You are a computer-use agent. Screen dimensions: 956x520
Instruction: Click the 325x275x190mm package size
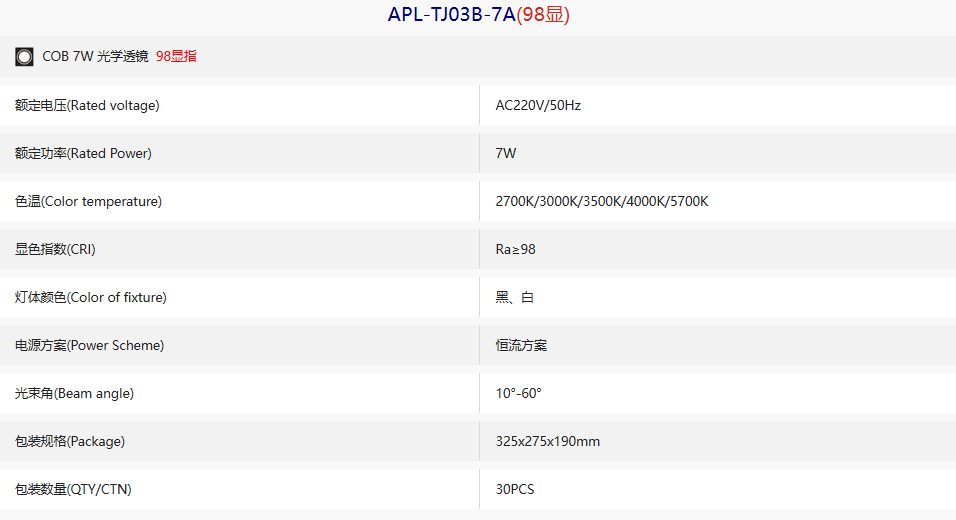(x=548, y=441)
